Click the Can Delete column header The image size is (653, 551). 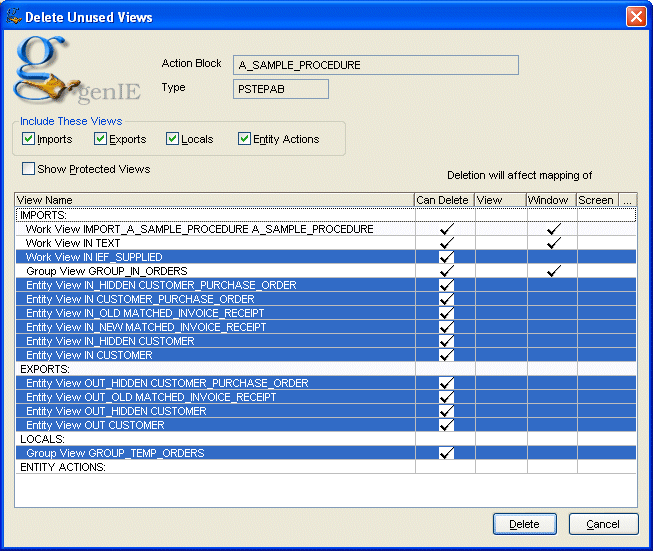pos(443,200)
